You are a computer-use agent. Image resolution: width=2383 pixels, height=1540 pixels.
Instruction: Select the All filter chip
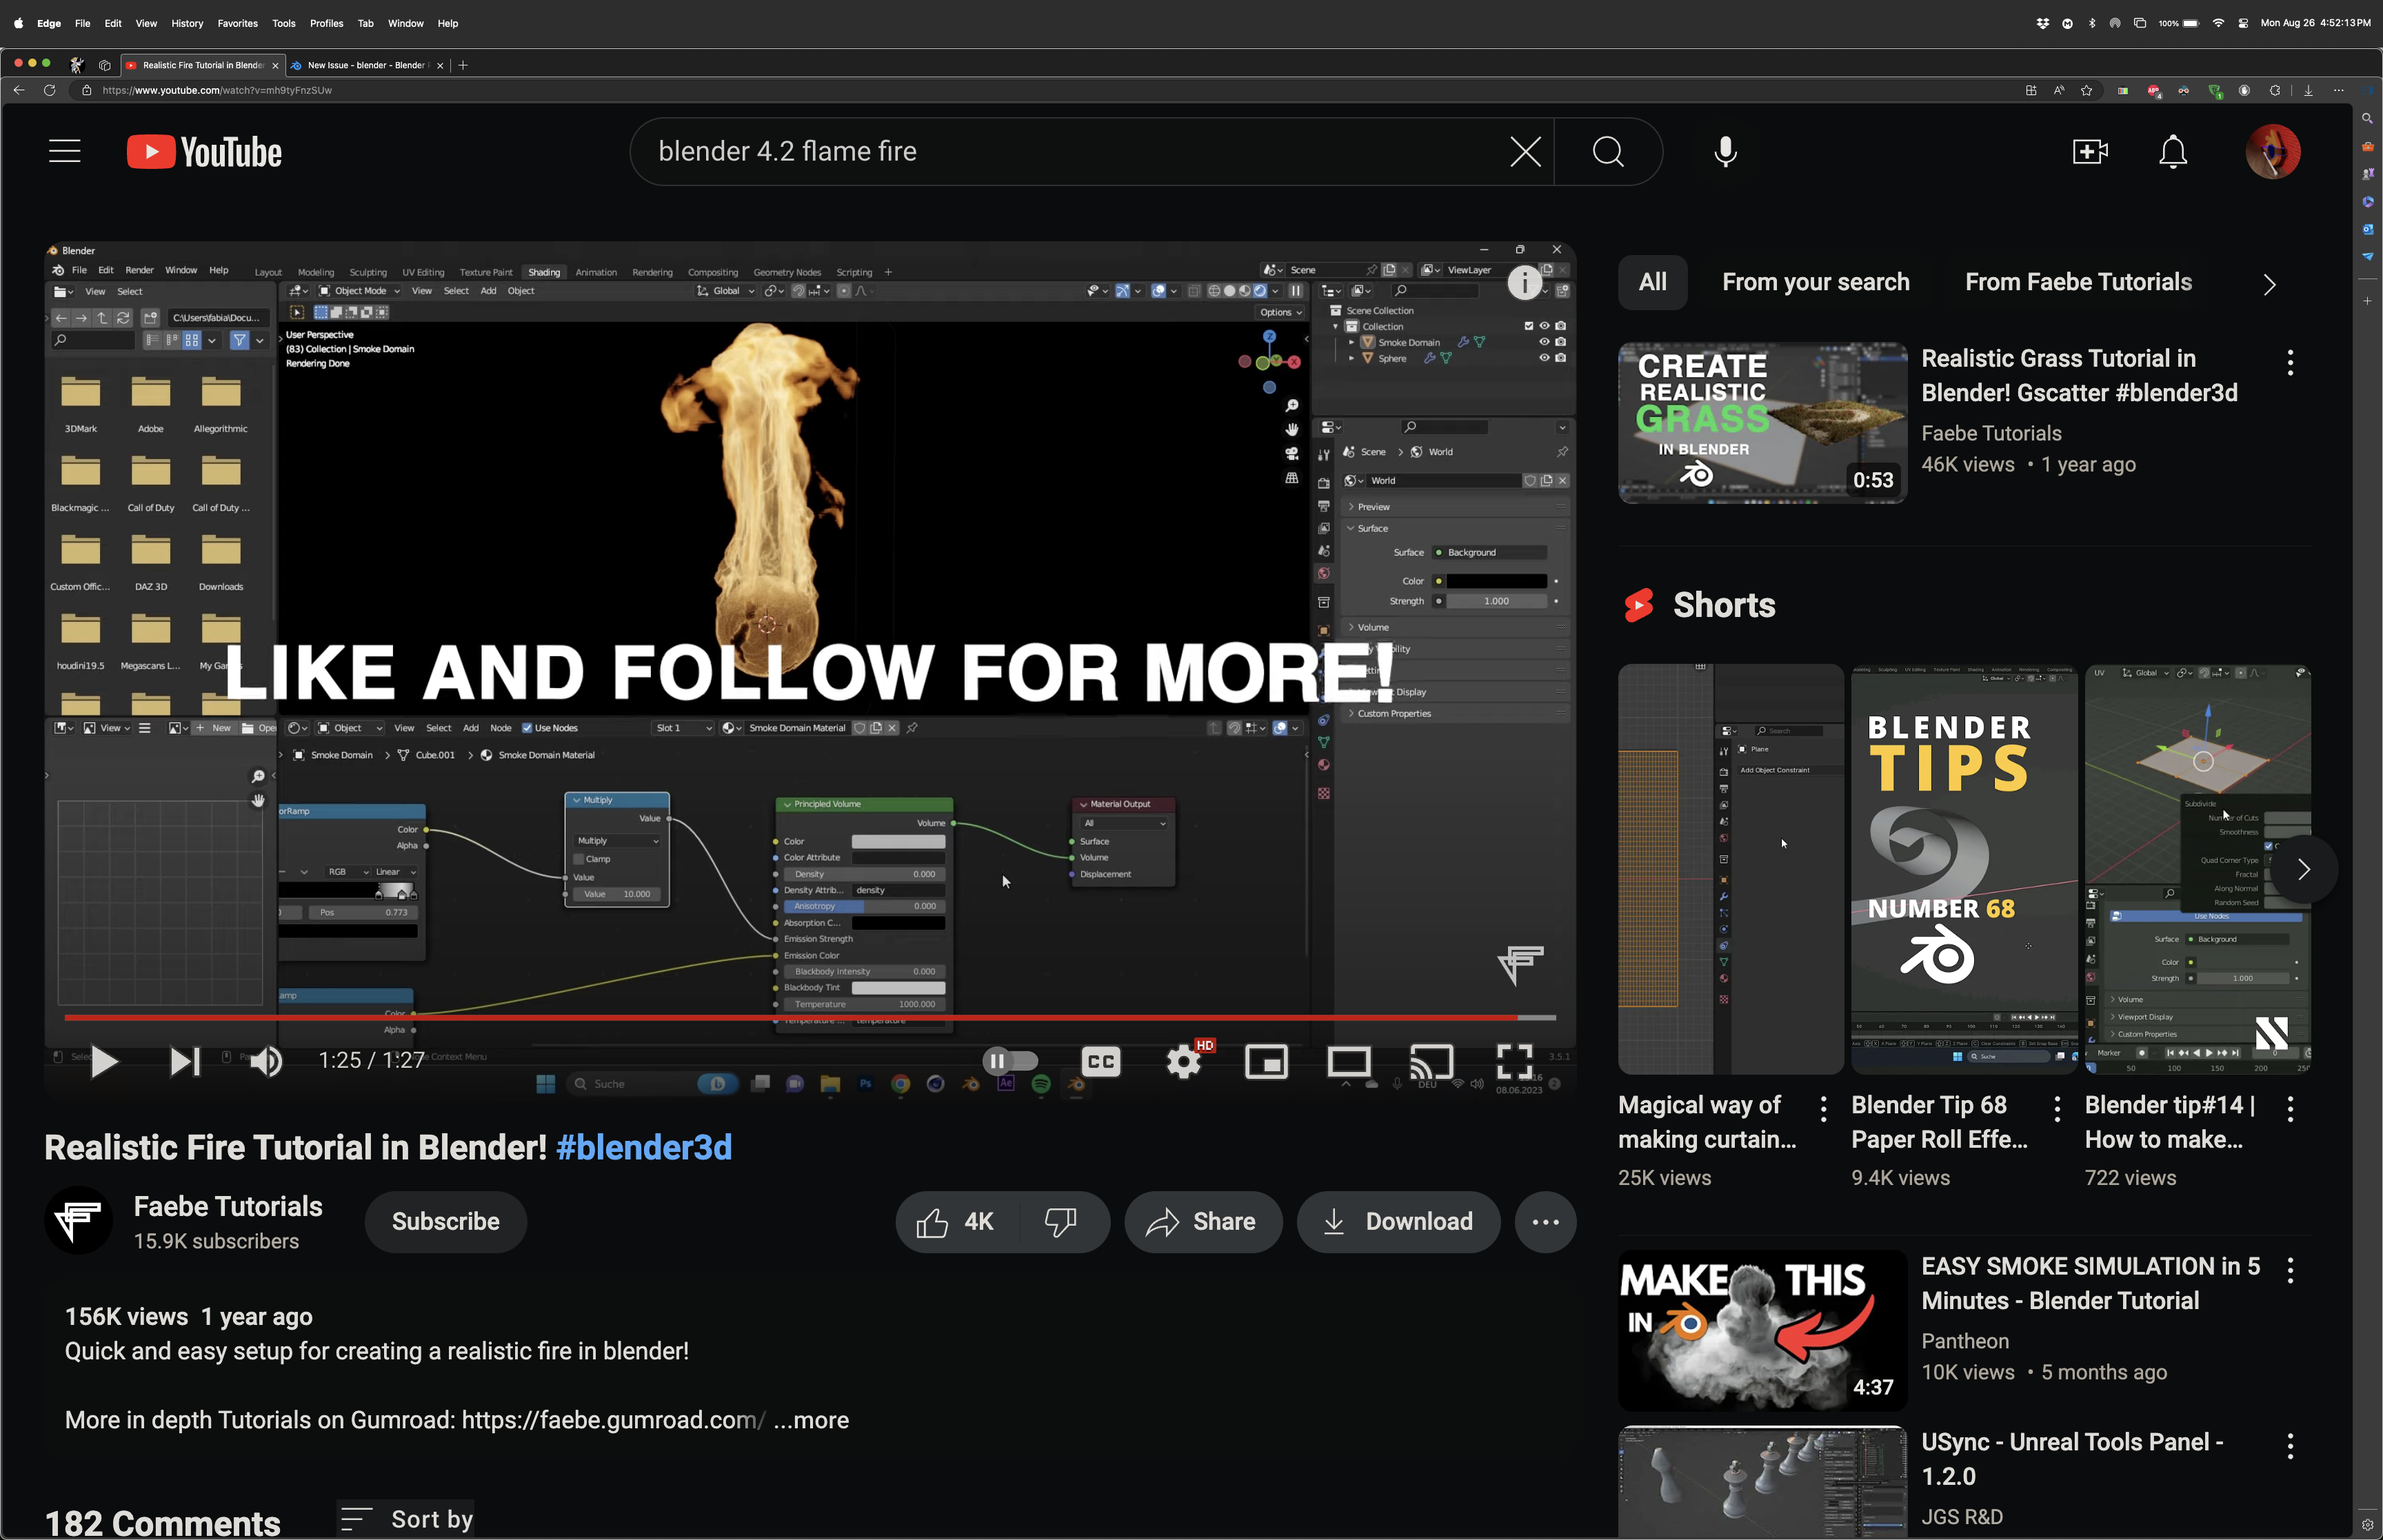1652,282
